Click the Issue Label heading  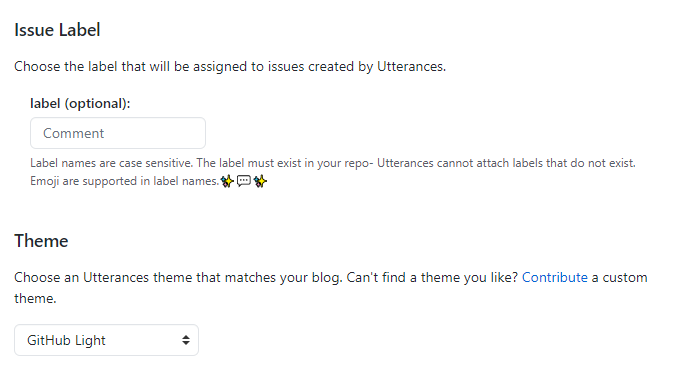click(x=57, y=30)
